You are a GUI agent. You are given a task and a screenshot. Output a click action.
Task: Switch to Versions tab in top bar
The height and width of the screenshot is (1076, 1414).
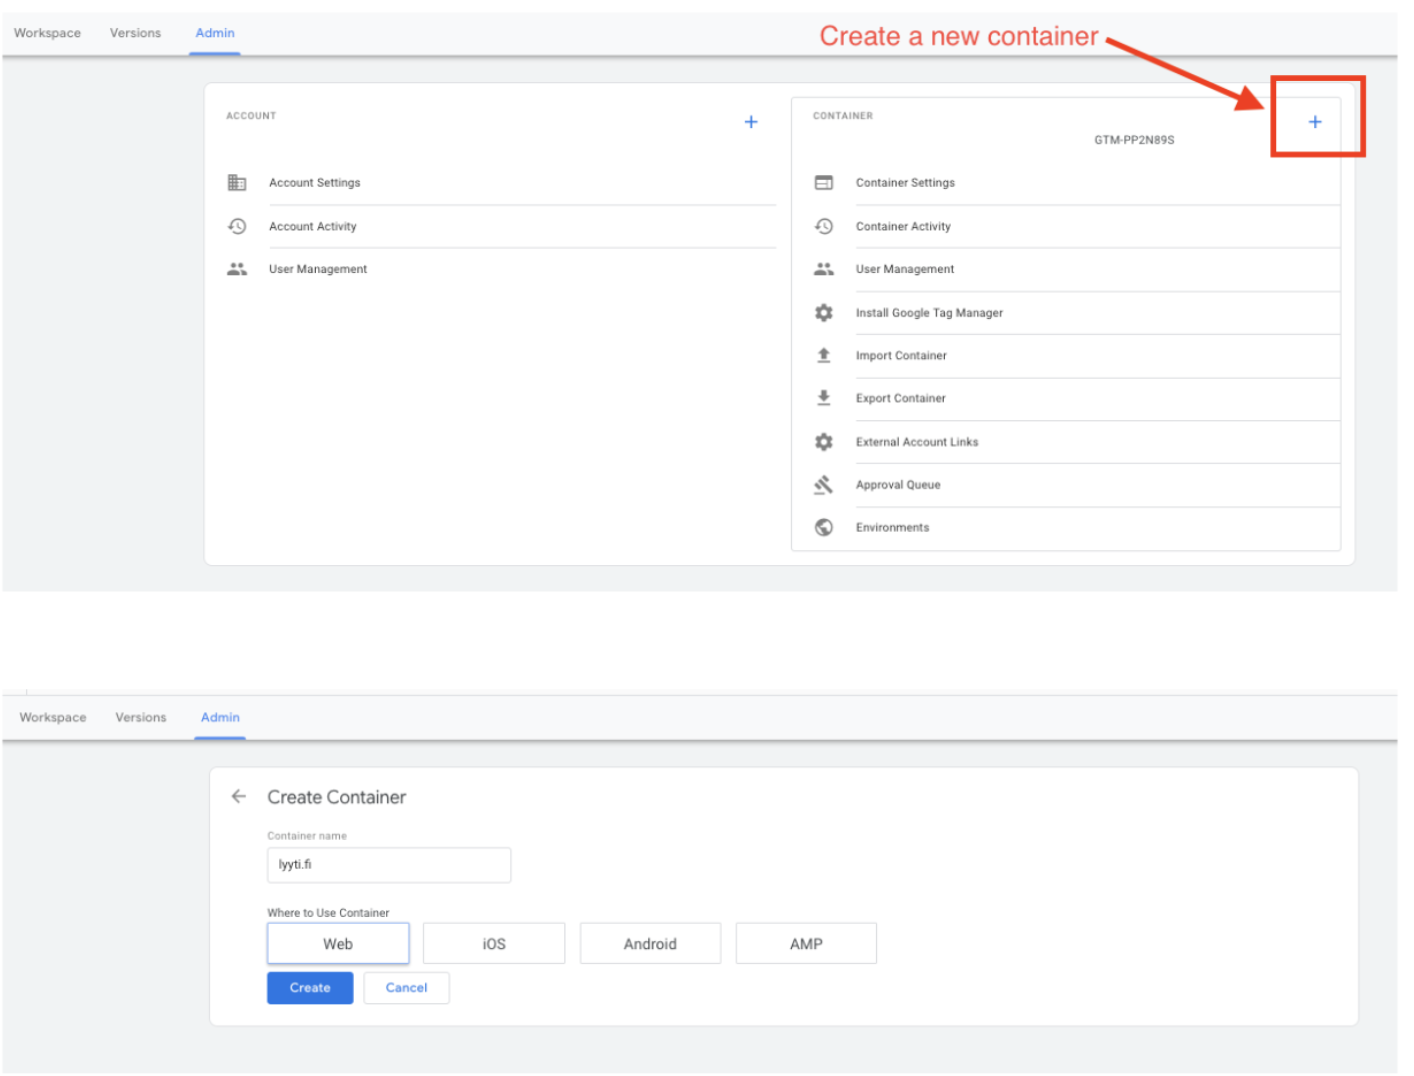click(135, 33)
